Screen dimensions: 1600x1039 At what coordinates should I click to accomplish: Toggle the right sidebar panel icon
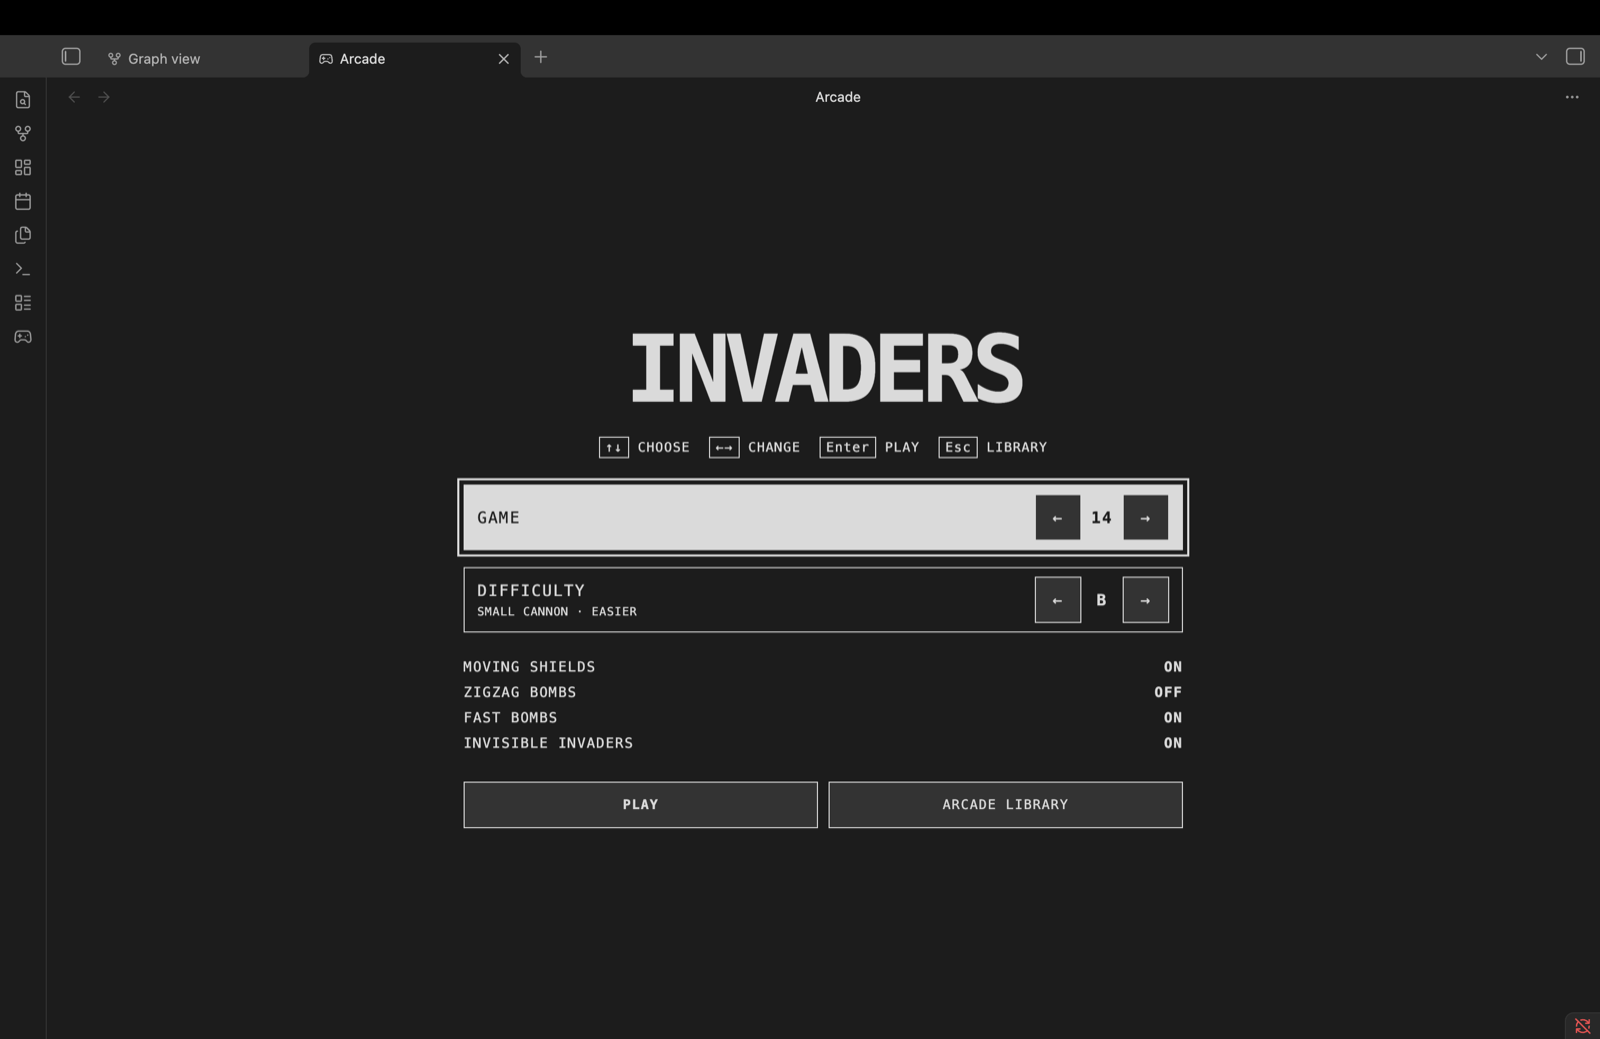click(x=1575, y=57)
